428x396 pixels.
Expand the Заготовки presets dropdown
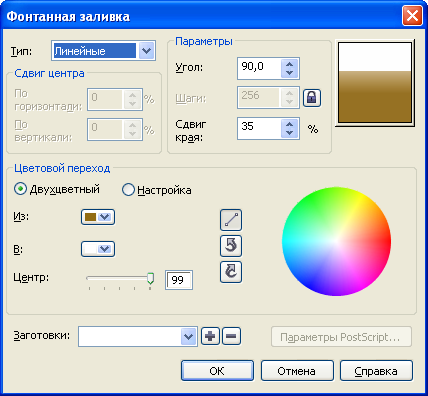click(189, 336)
